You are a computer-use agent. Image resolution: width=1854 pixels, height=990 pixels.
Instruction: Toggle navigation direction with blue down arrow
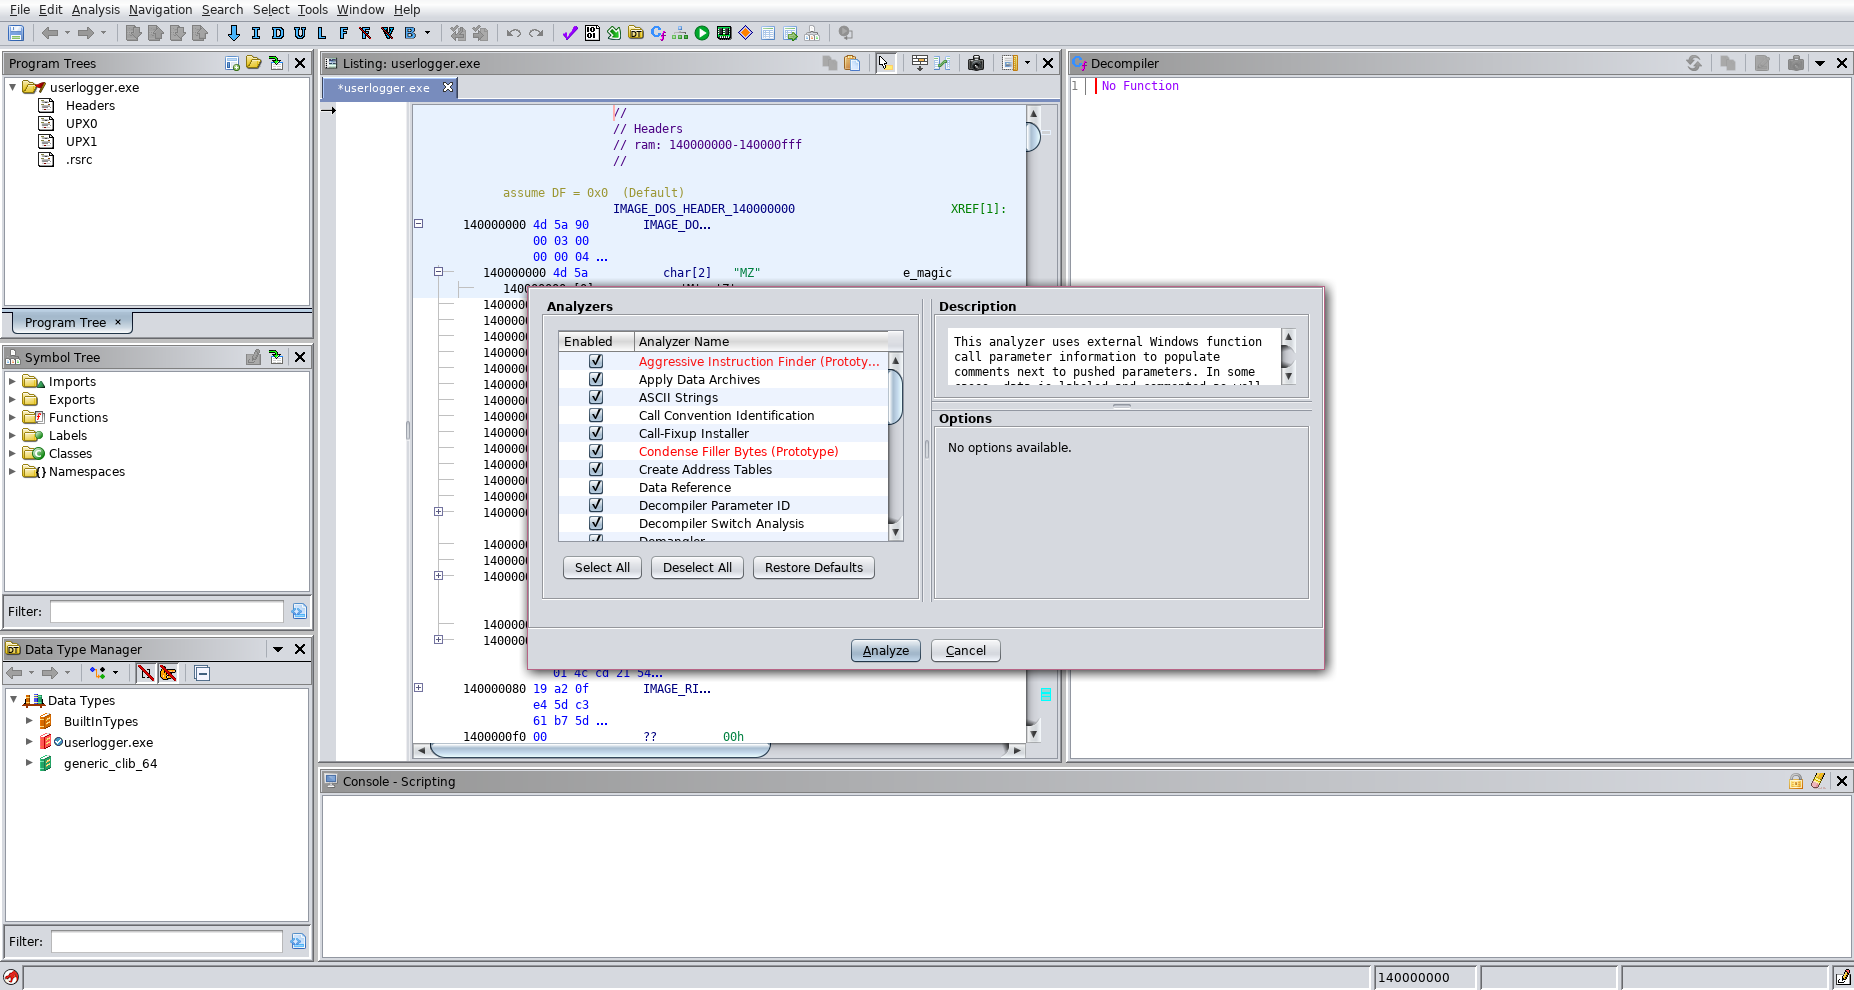pyautogui.click(x=234, y=33)
